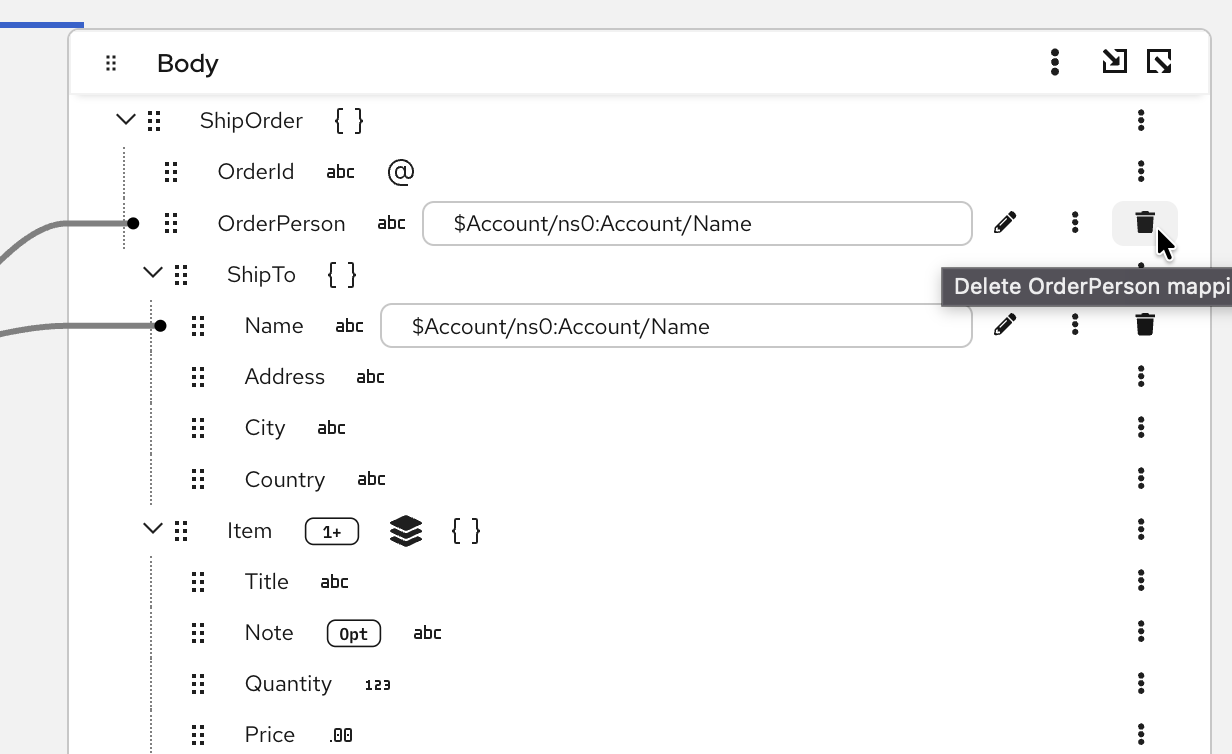Grab the Body panel drag handle
1232x754 pixels.
(111, 63)
